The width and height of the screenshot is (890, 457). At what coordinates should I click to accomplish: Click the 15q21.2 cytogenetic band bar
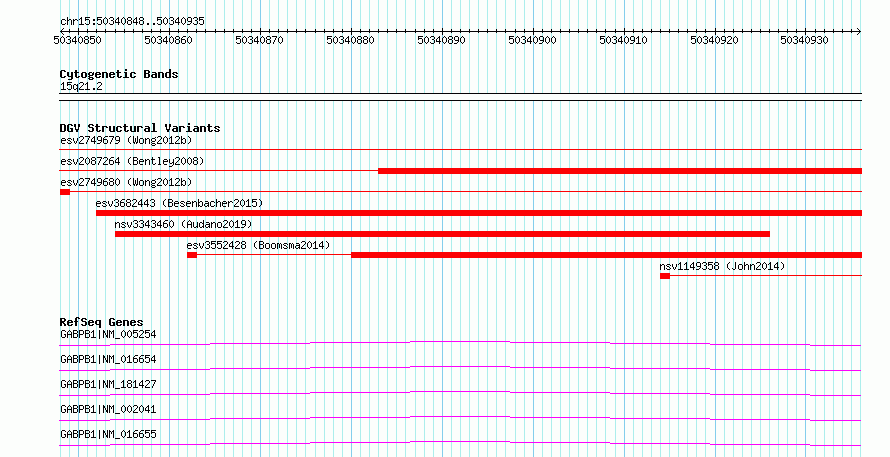pyautogui.click(x=460, y=97)
